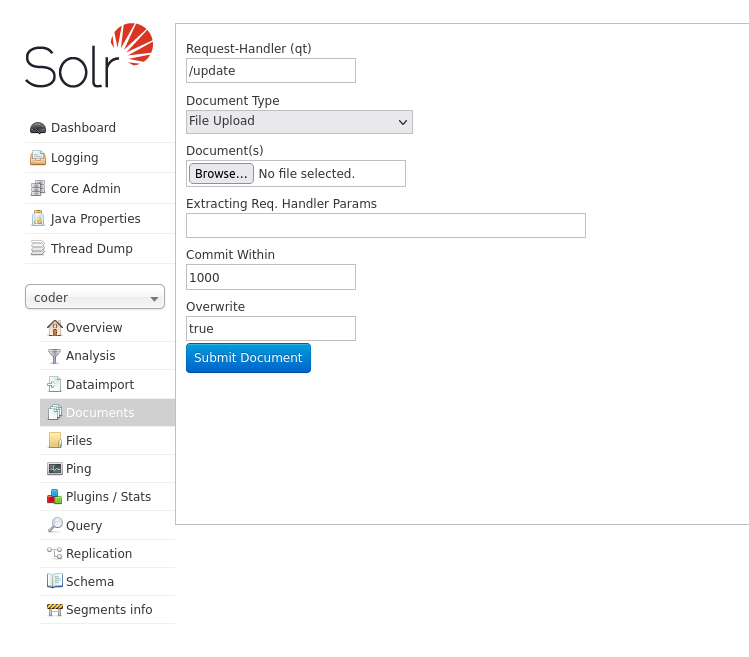Viewport: 749px width, 657px height.
Task: Click the Java Properties jar icon
Action: click(x=38, y=219)
